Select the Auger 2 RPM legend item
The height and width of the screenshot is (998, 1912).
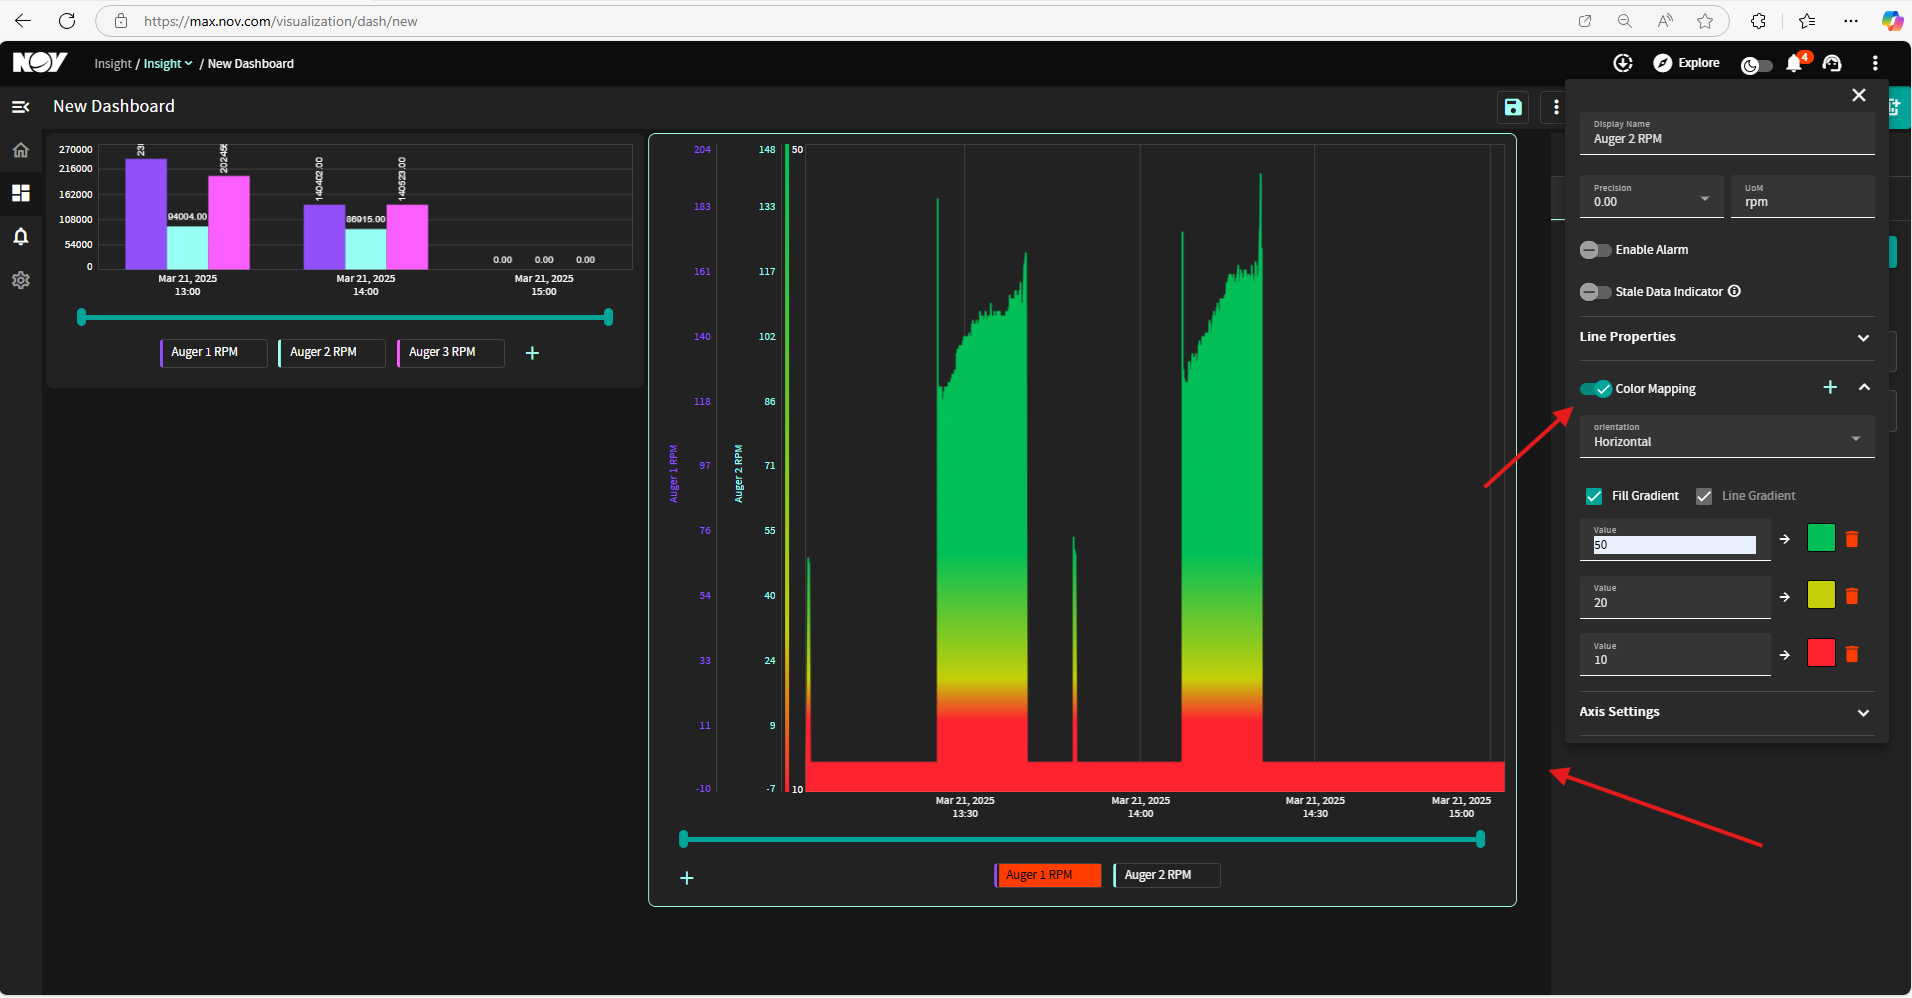point(1167,875)
